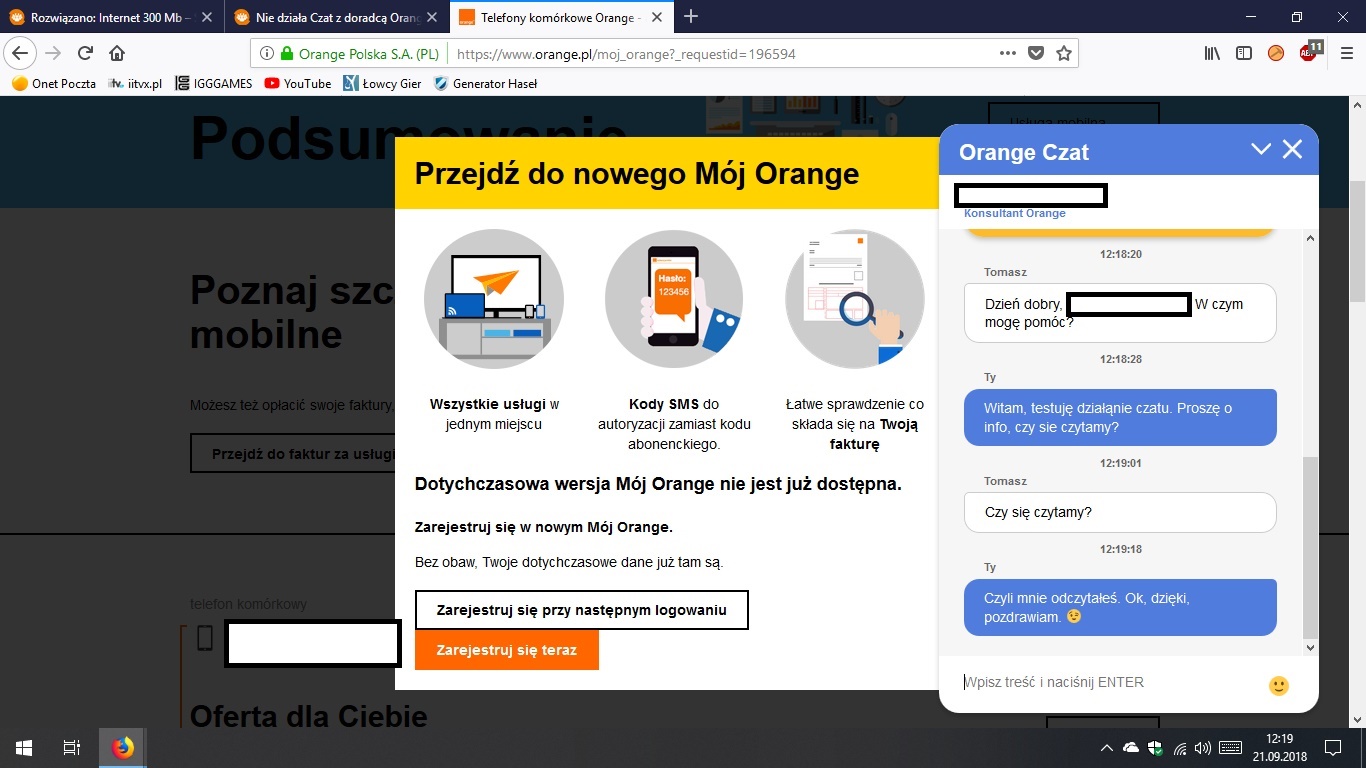Collapse Orange Czat with the chevron
Image resolution: width=1366 pixels, height=768 pixels.
pos(1260,150)
